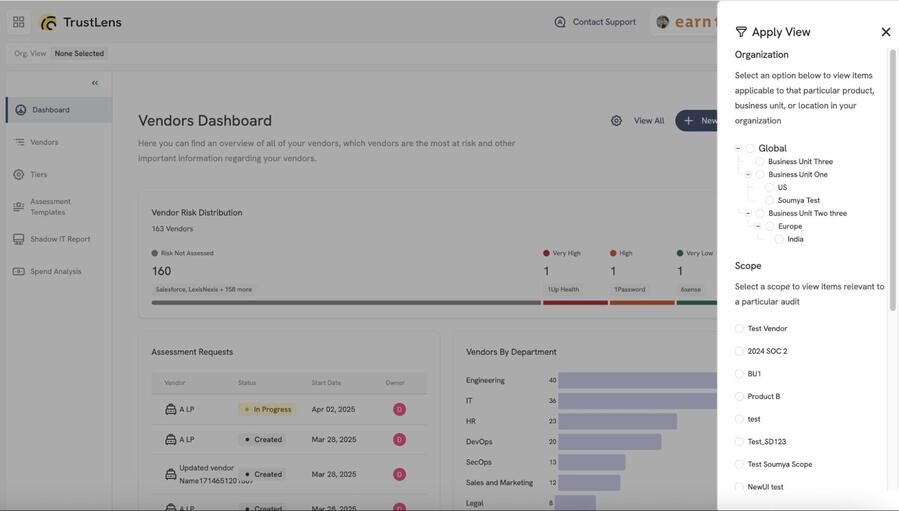Collapse the Europe tree node
The width and height of the screenshot is (899, 511).
point(757,226)
